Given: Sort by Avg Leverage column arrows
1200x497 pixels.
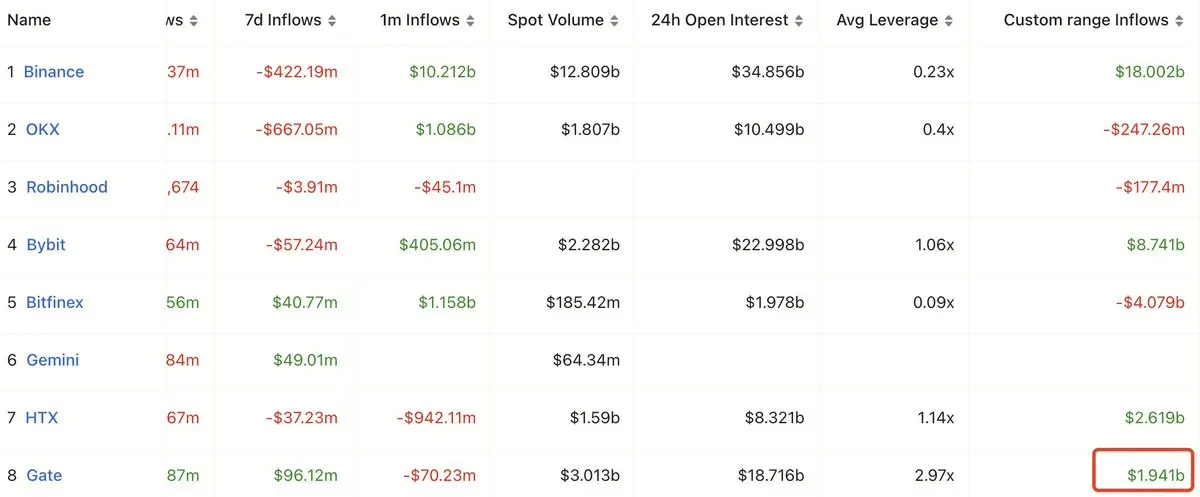Looking at the screenshot, I should point(949,20).
